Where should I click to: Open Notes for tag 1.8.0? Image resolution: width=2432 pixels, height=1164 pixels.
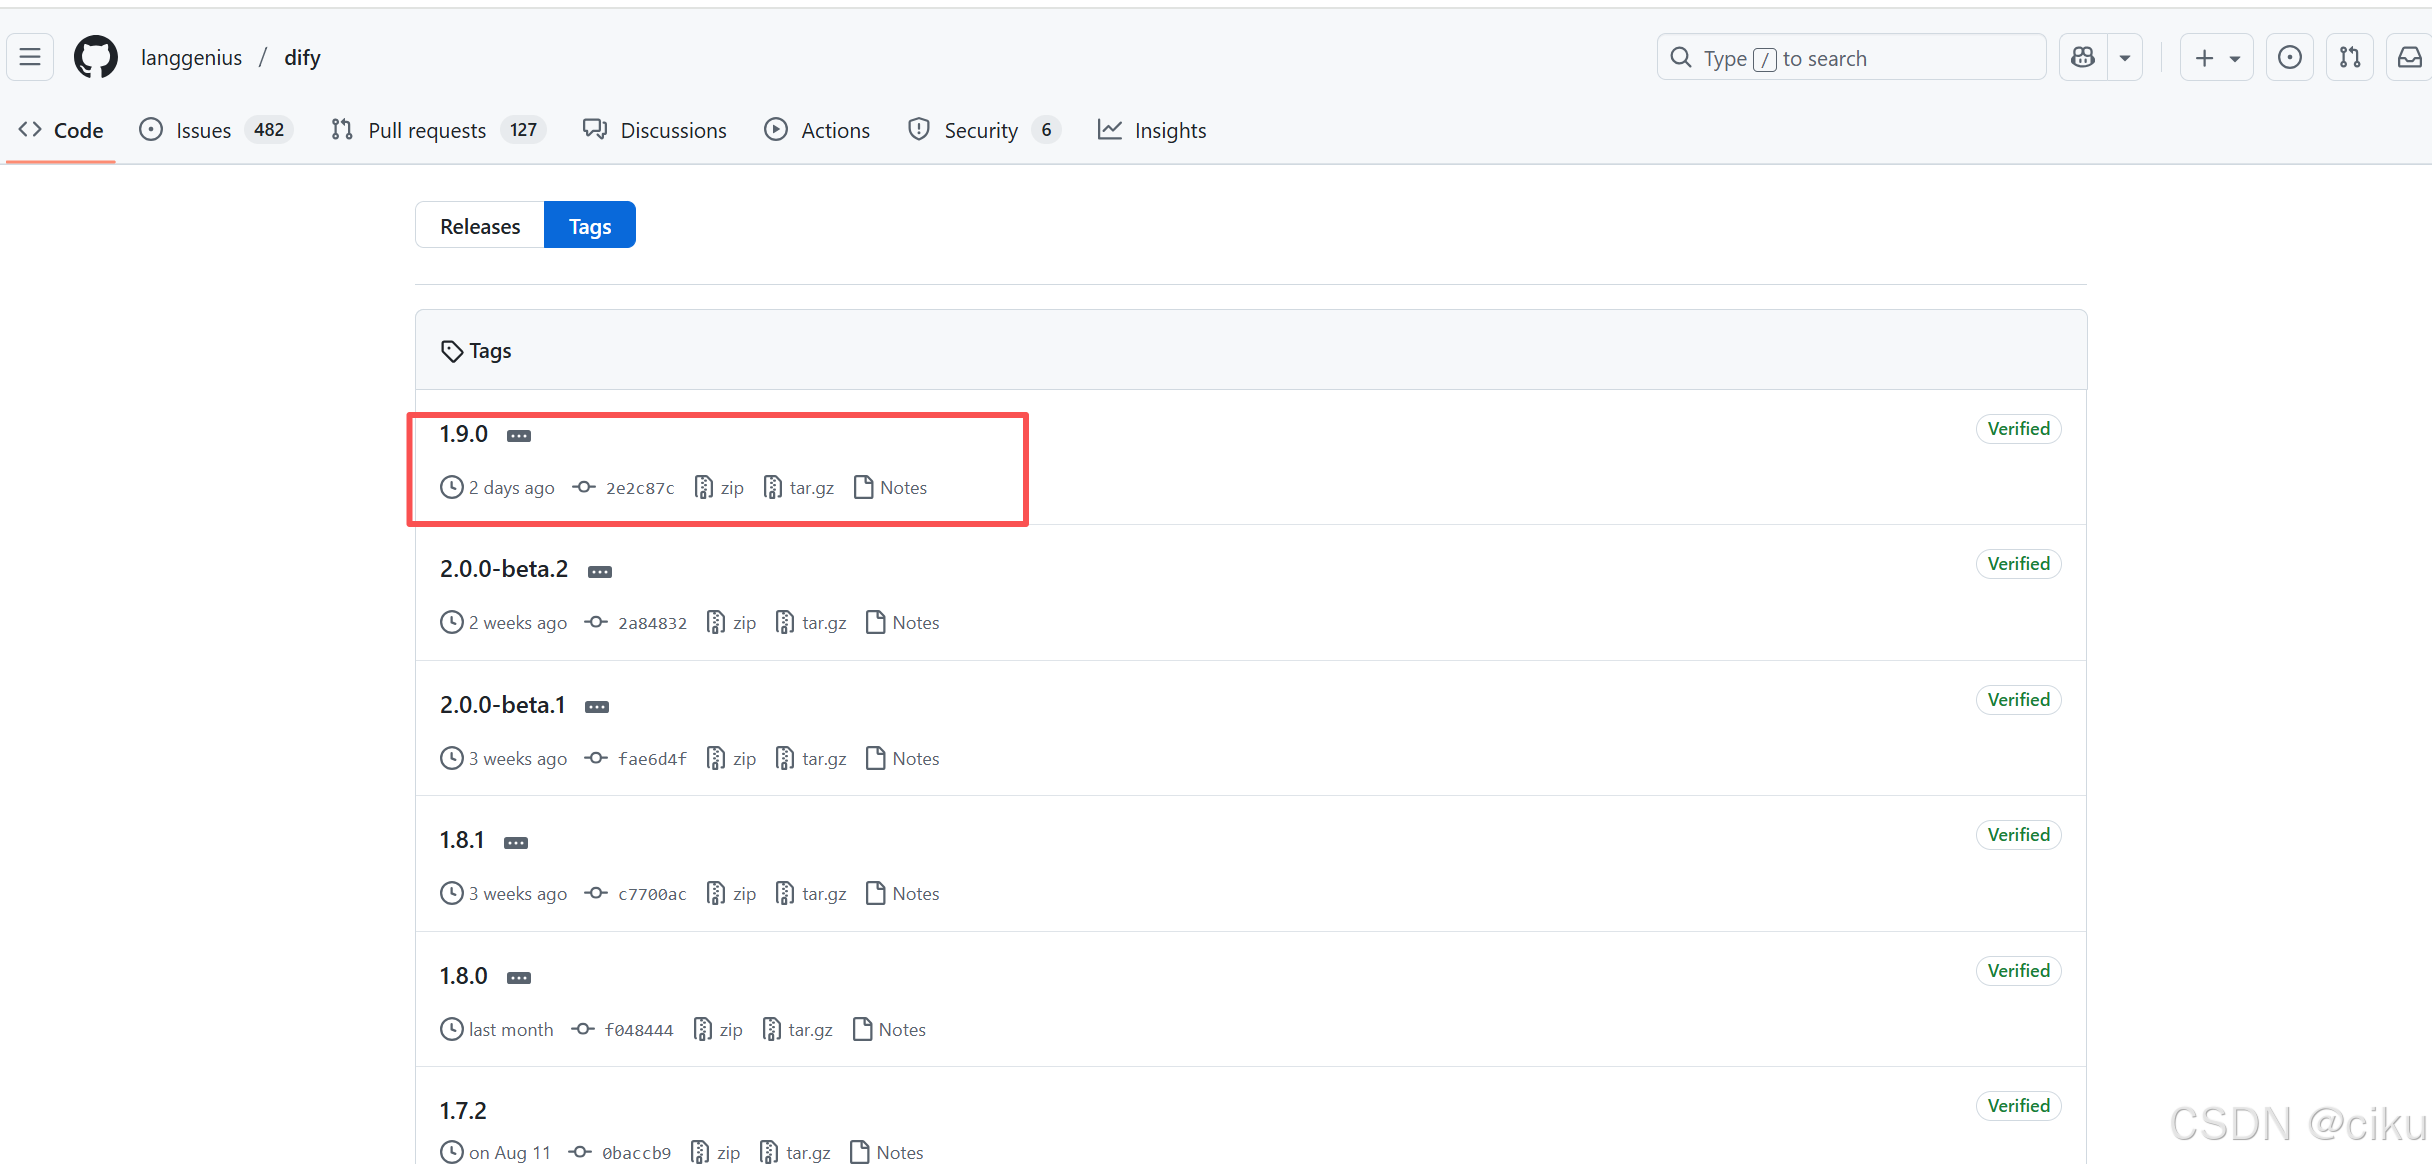point(889,1029)
